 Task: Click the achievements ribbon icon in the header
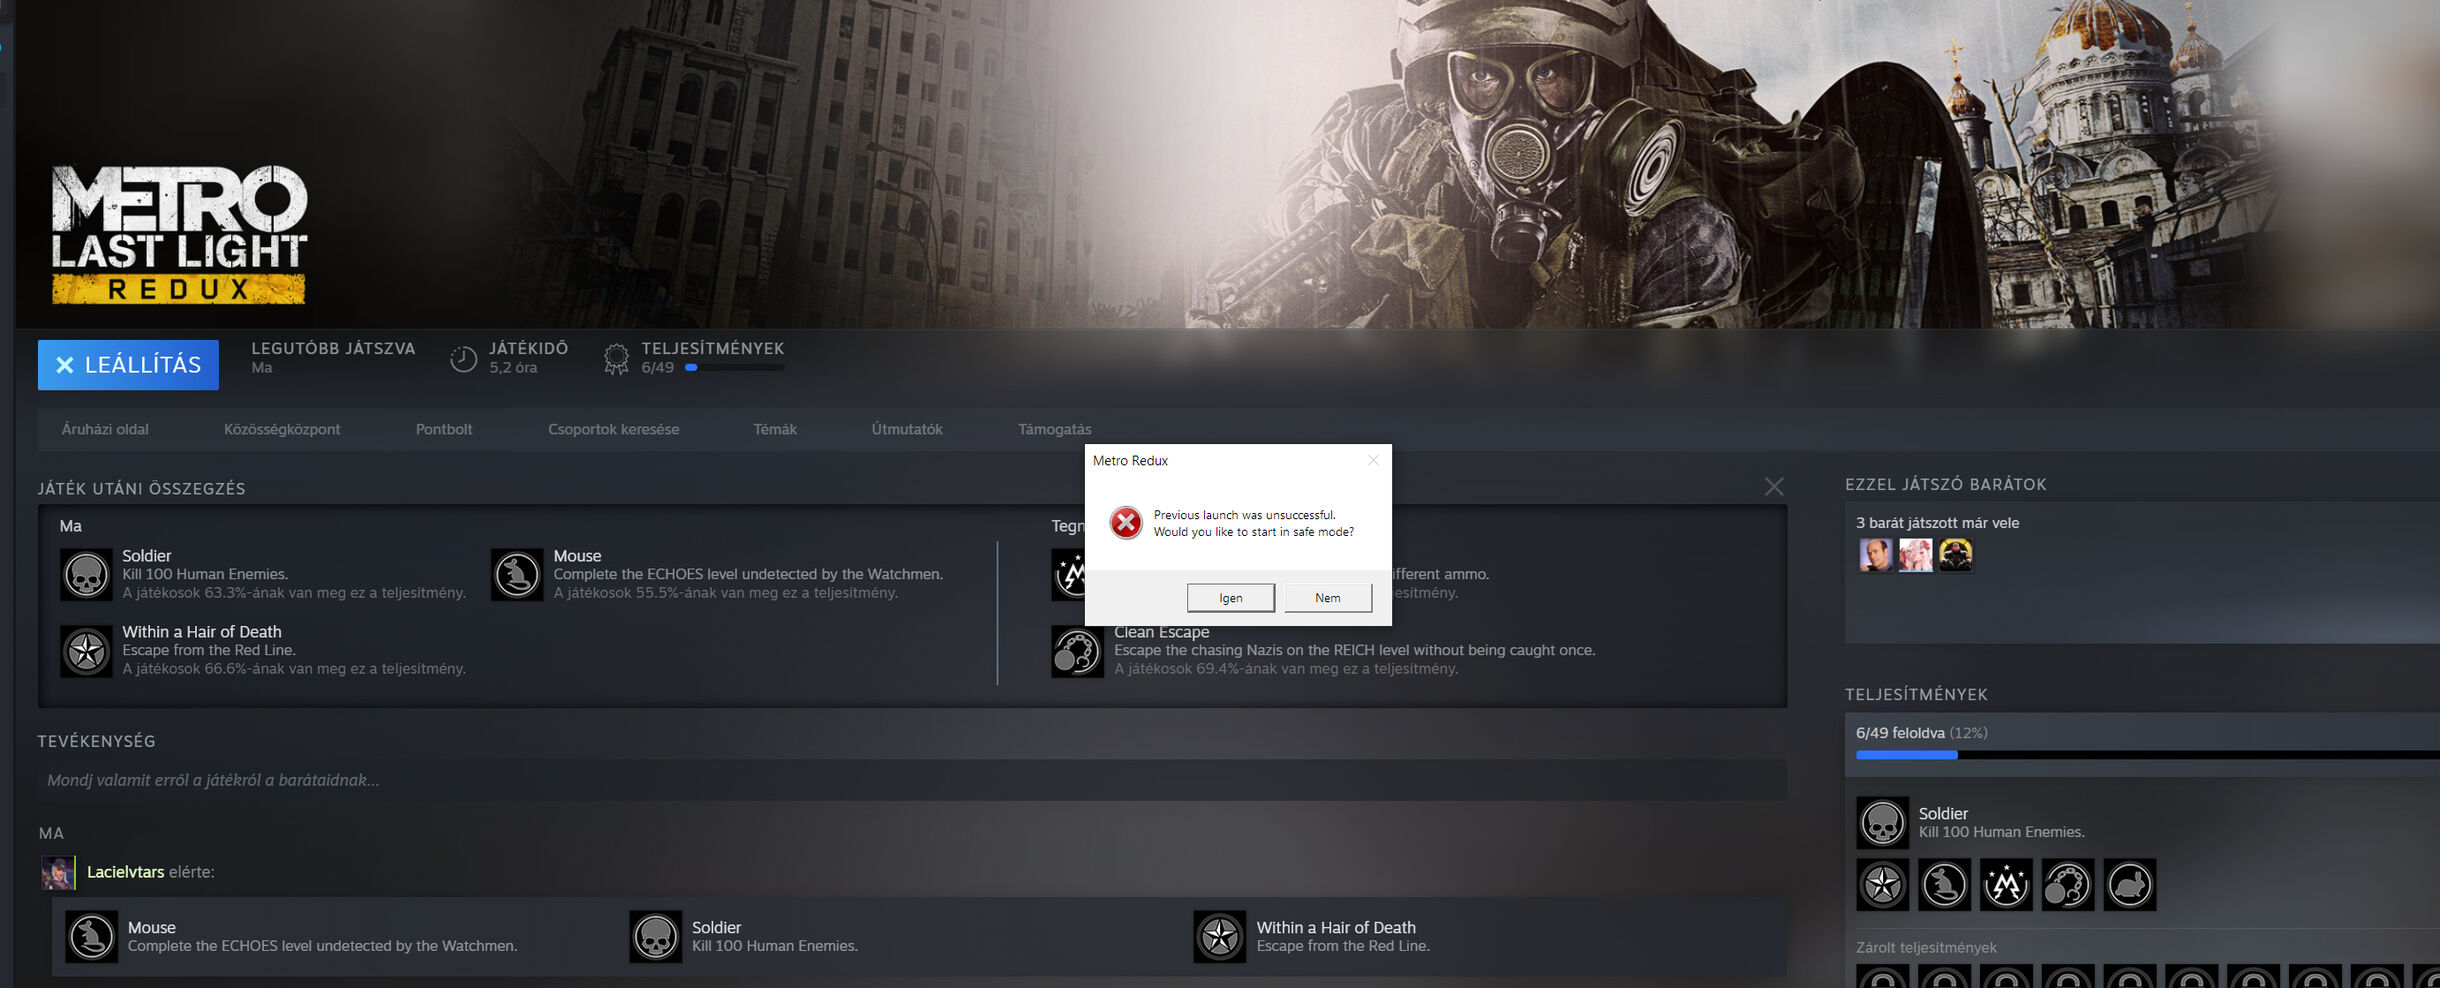coord(616,359)
